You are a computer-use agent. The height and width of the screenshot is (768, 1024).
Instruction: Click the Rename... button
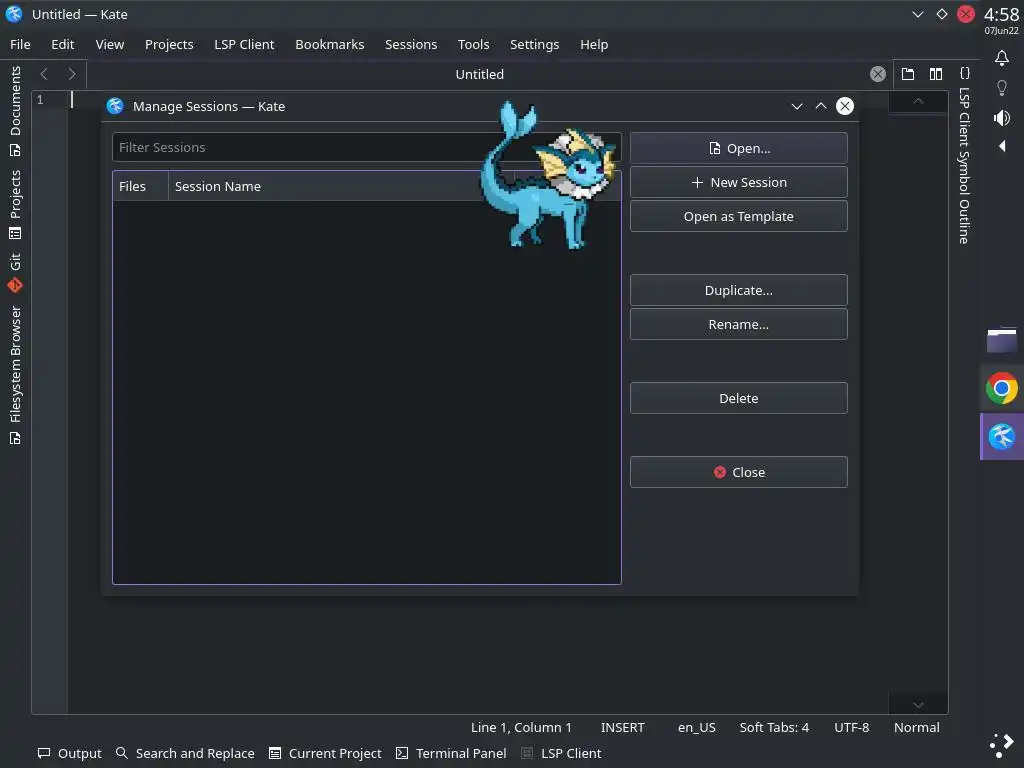tap(739, 324)
